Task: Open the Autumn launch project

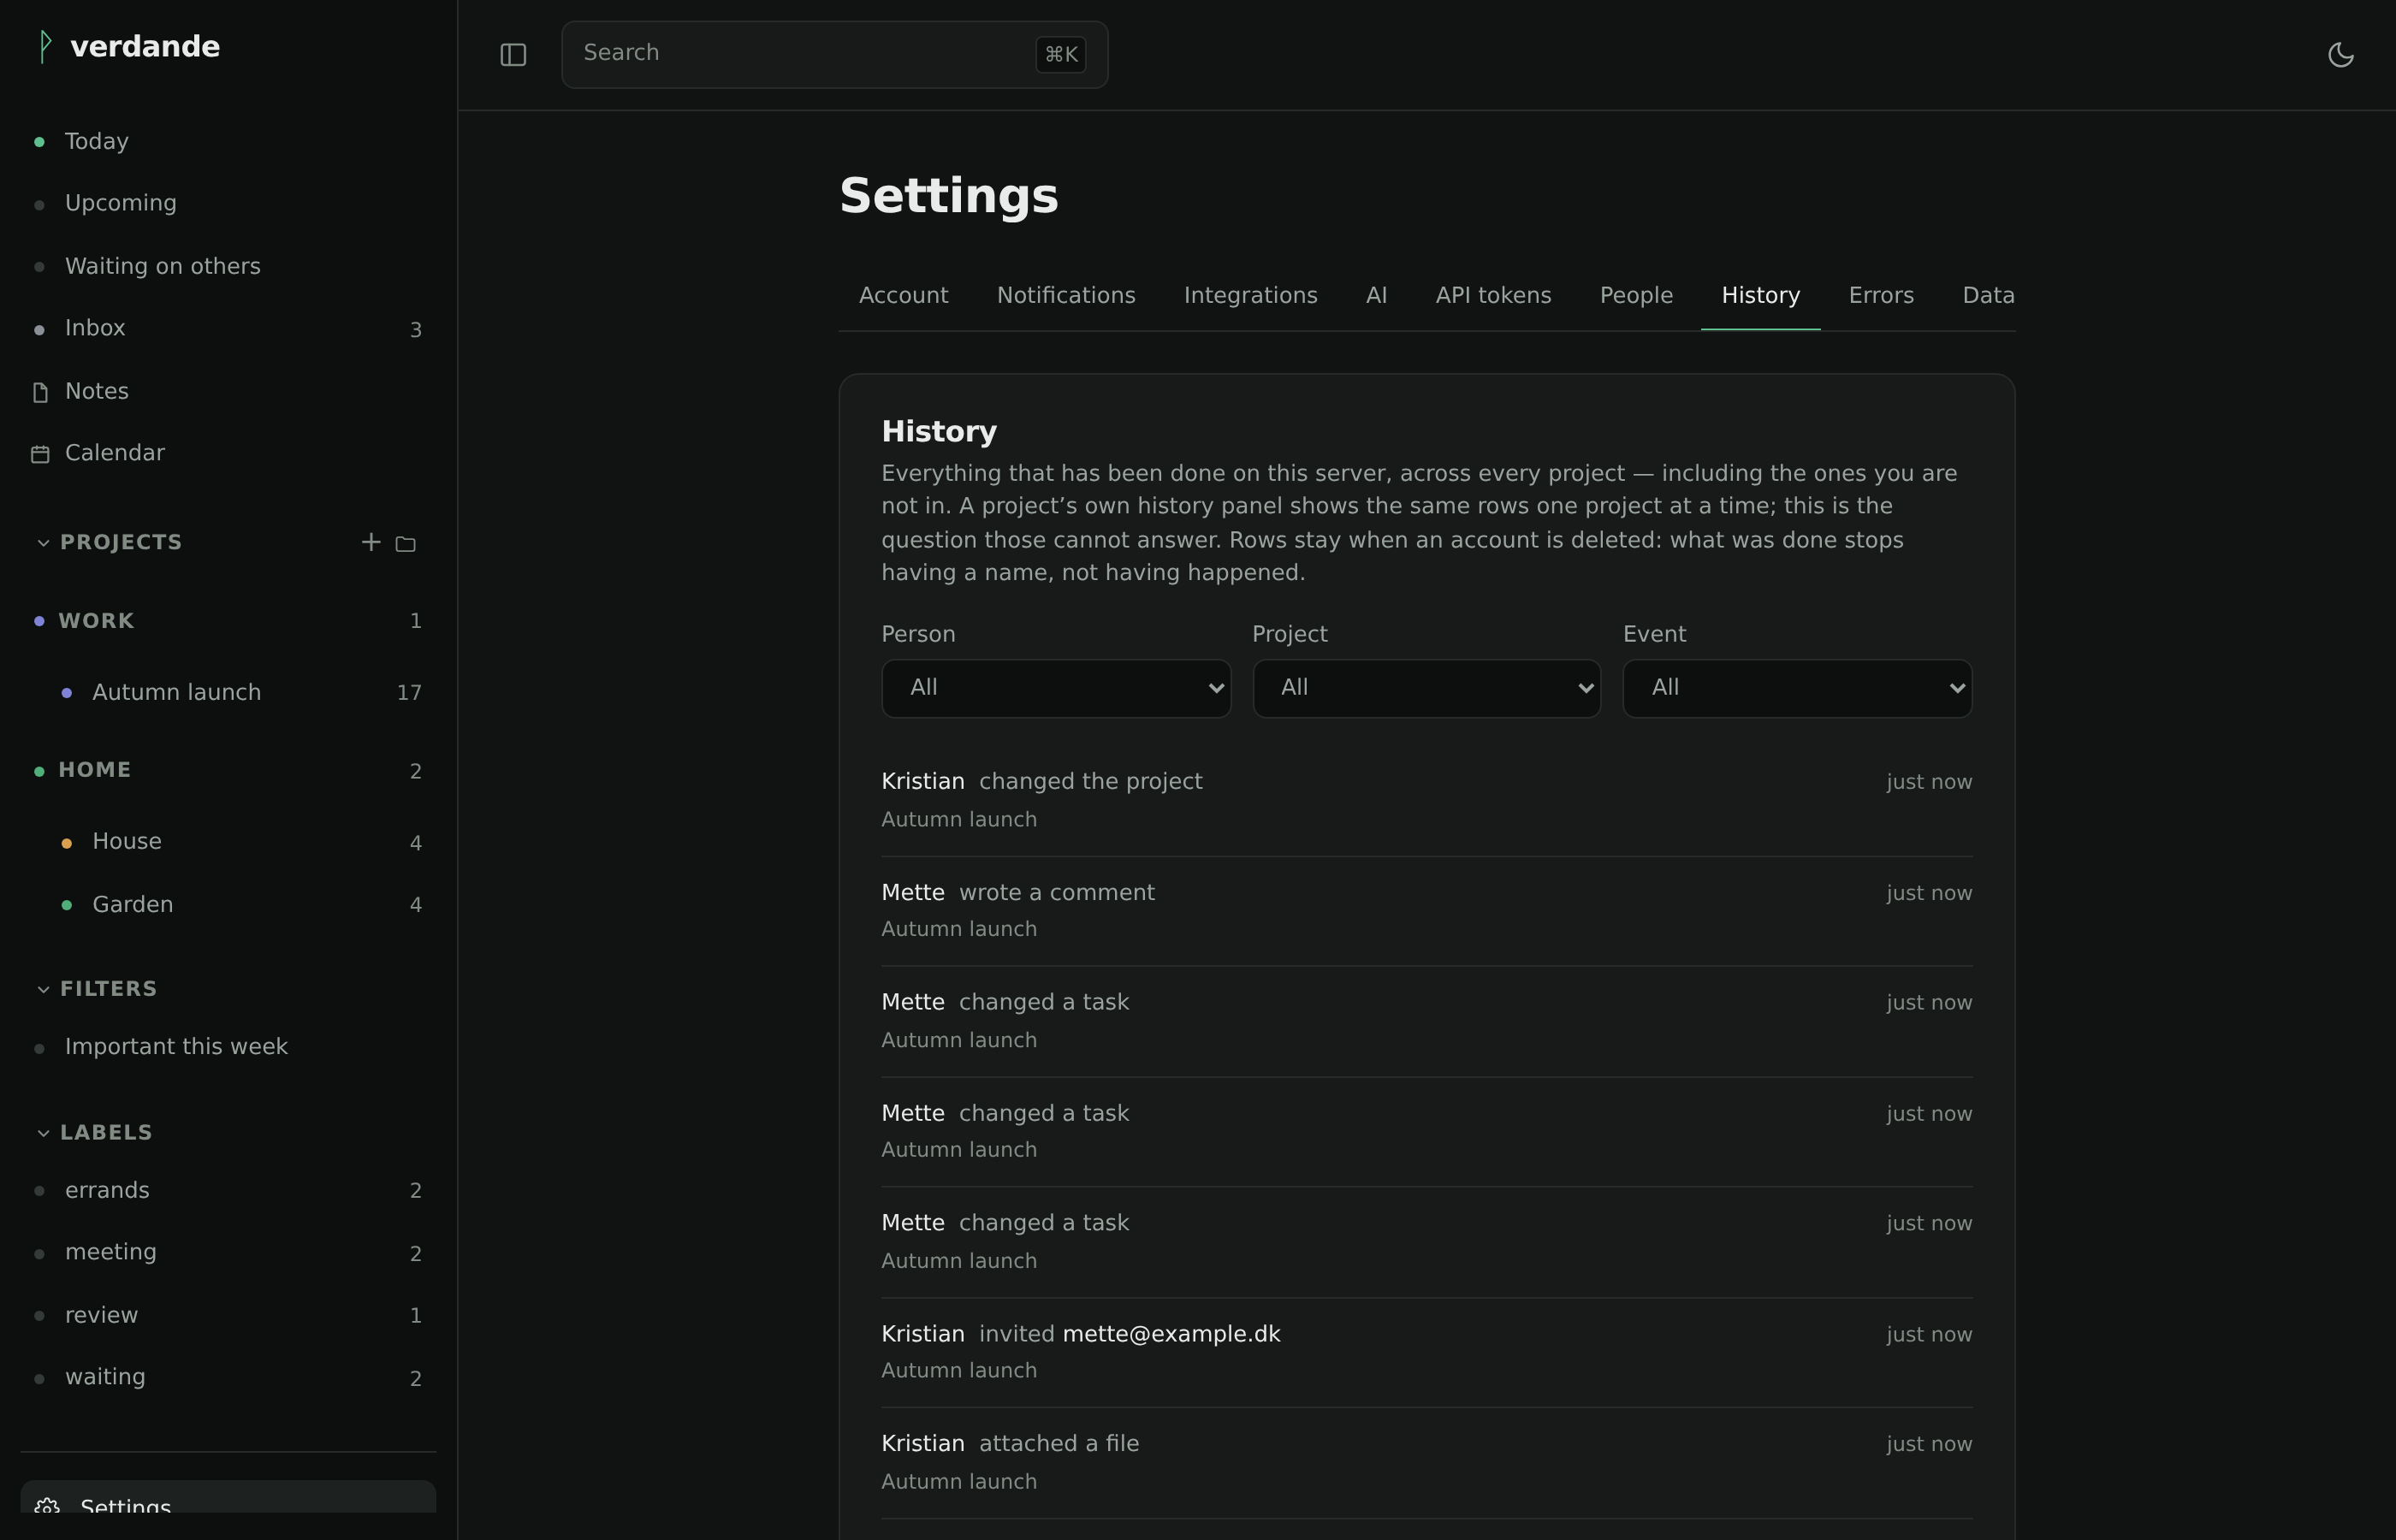Action: pos(228,693)
